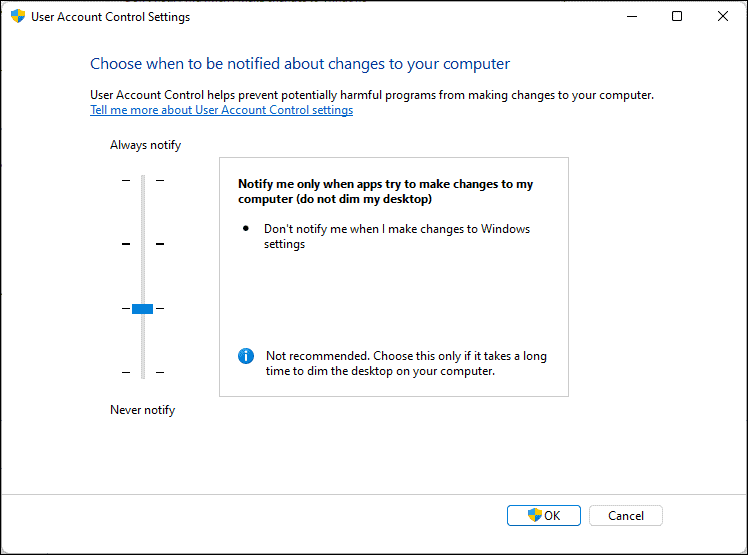Screen dimensions: 748x555
Task: Select 'User Account Control helps prevent' sentence
Action: tap(372, 95)
